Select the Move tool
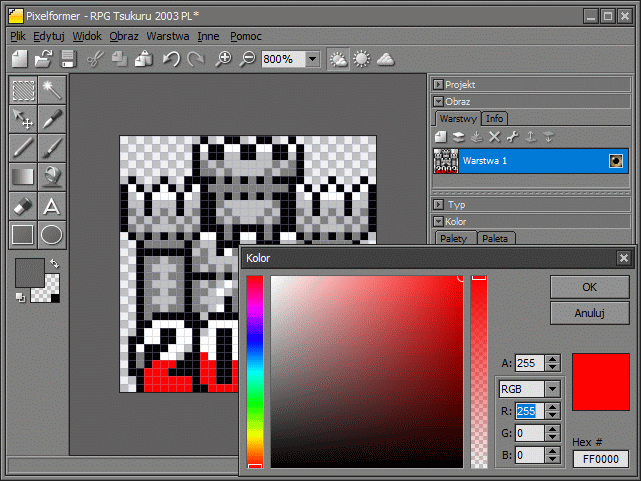The height and width of the screenshot is (481, 641). (x=23, y=119)
